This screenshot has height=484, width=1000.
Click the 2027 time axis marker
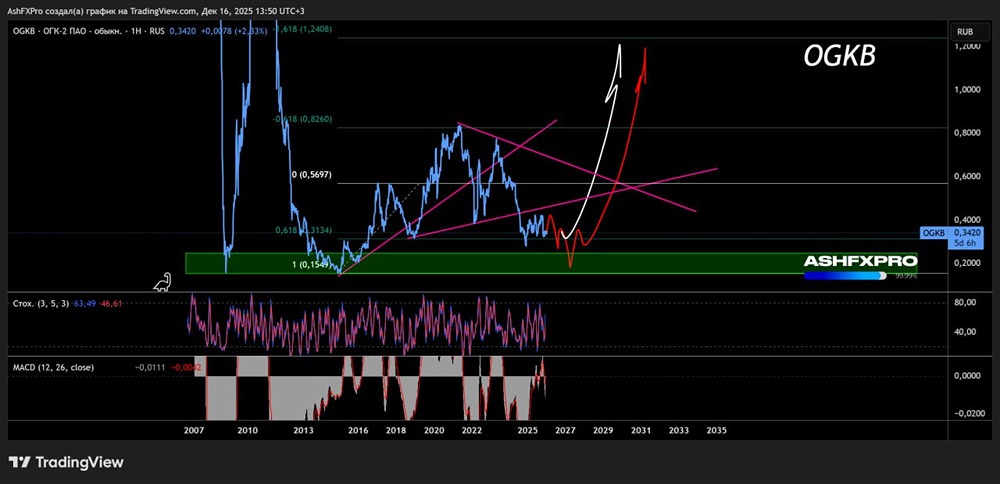pyautogui.click(x=565, y=430)
